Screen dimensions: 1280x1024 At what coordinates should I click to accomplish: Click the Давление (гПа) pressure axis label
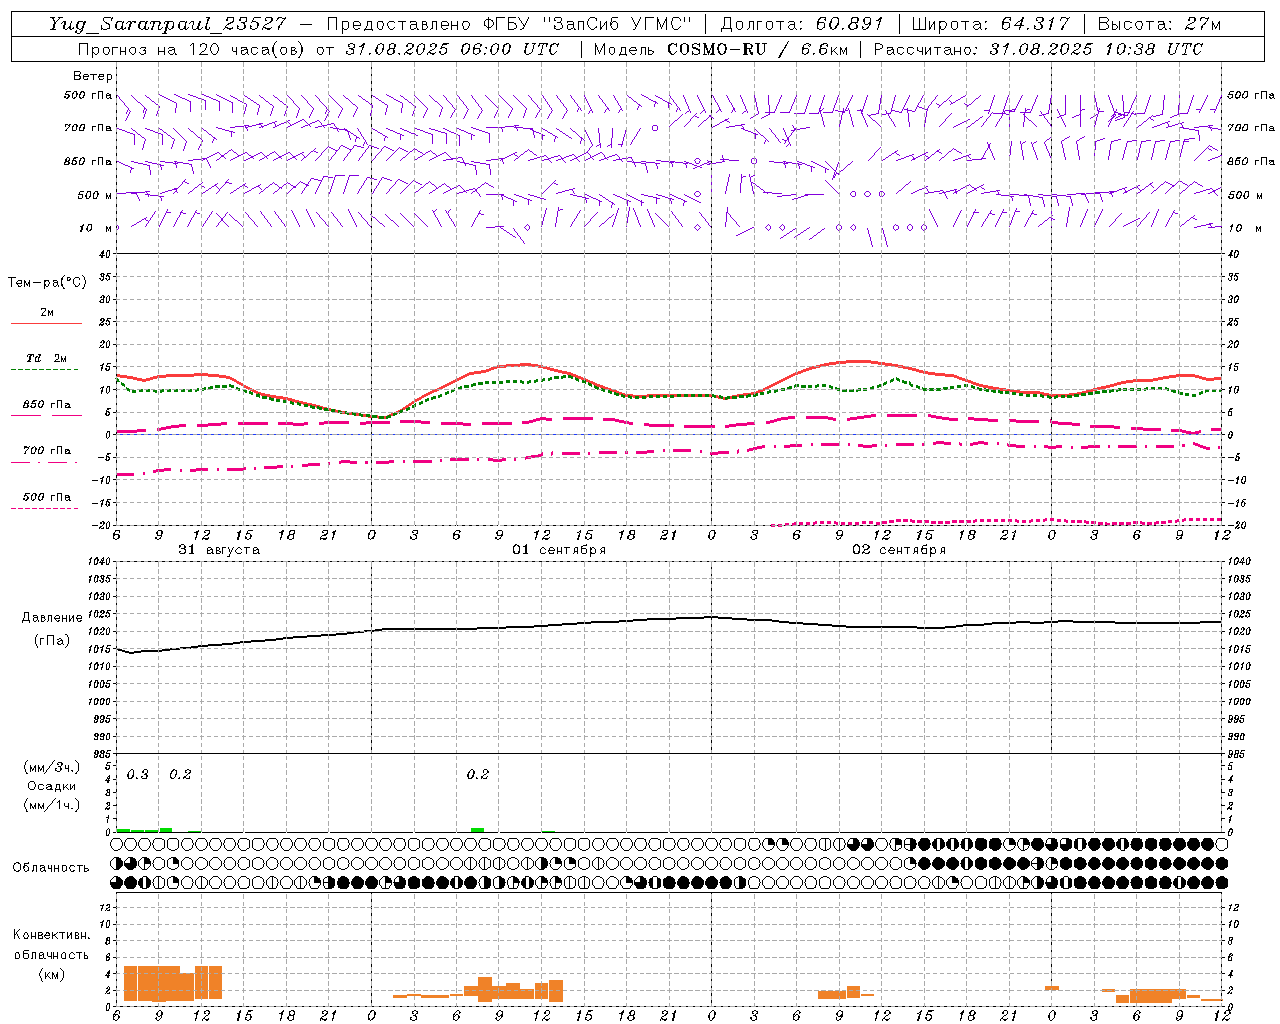pyautogui.click(x=52, y=629)
